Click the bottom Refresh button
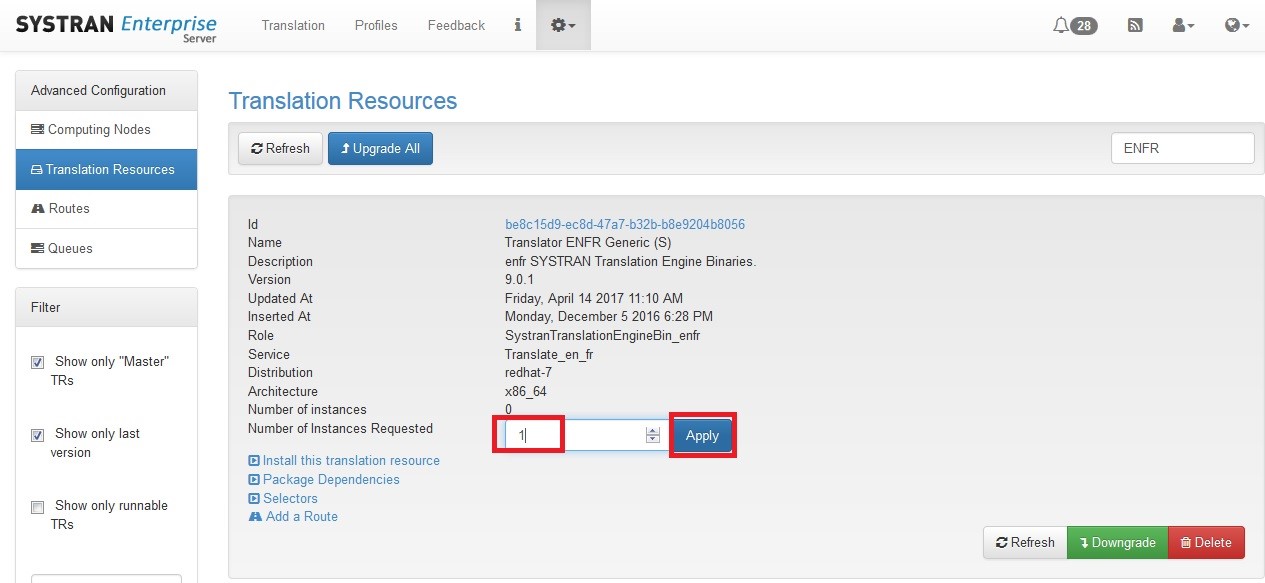The image size is (1265, 583). coord(1025,542)
